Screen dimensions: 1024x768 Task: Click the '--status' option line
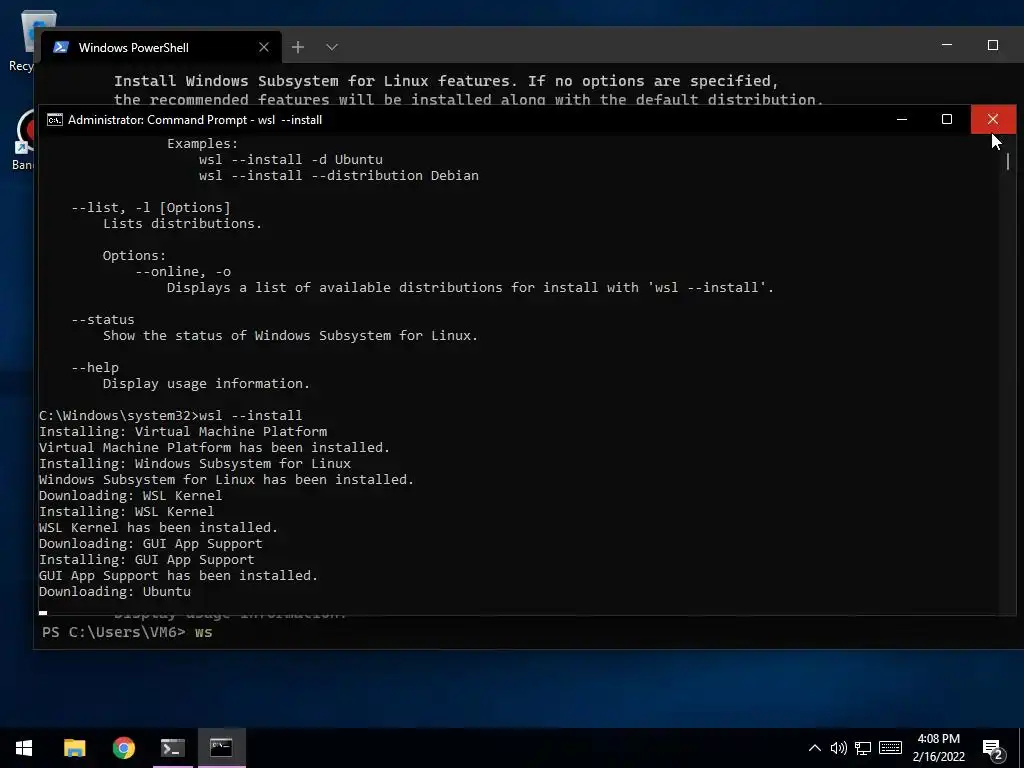click(x=103, y=319)
